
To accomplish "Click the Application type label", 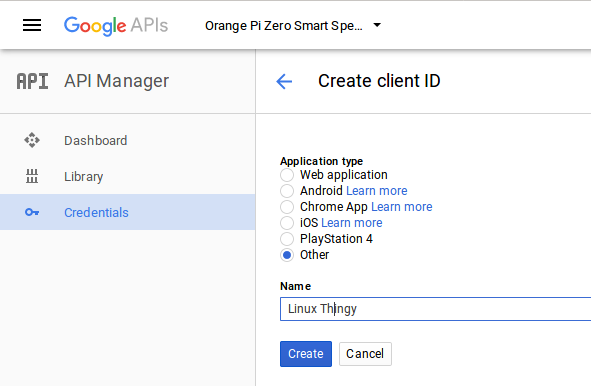I will coord(322,161).
